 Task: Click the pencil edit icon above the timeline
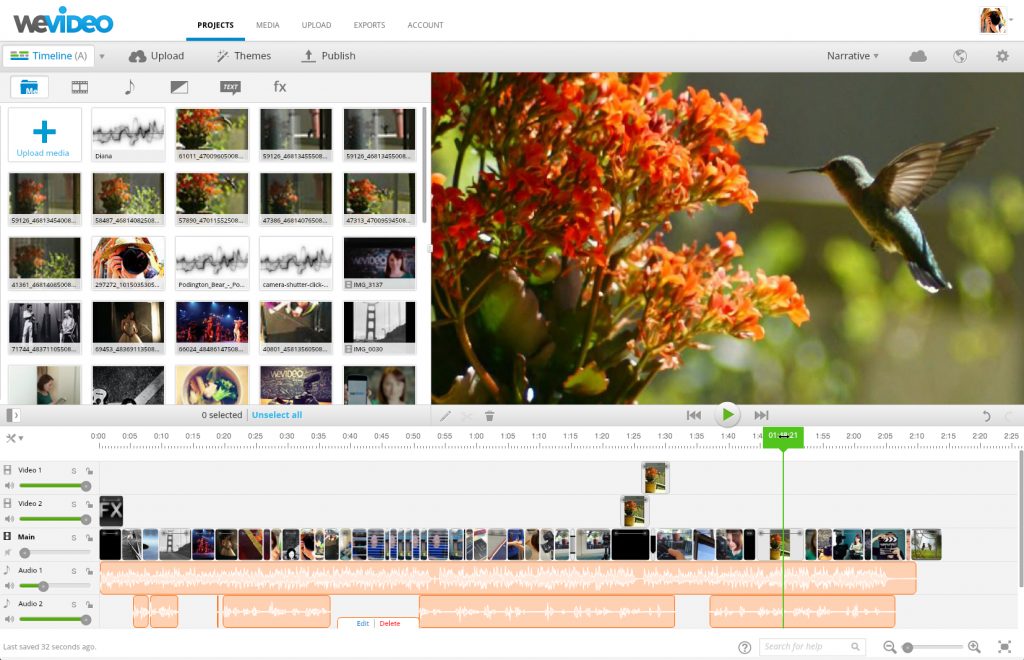(x=445, y=415)
